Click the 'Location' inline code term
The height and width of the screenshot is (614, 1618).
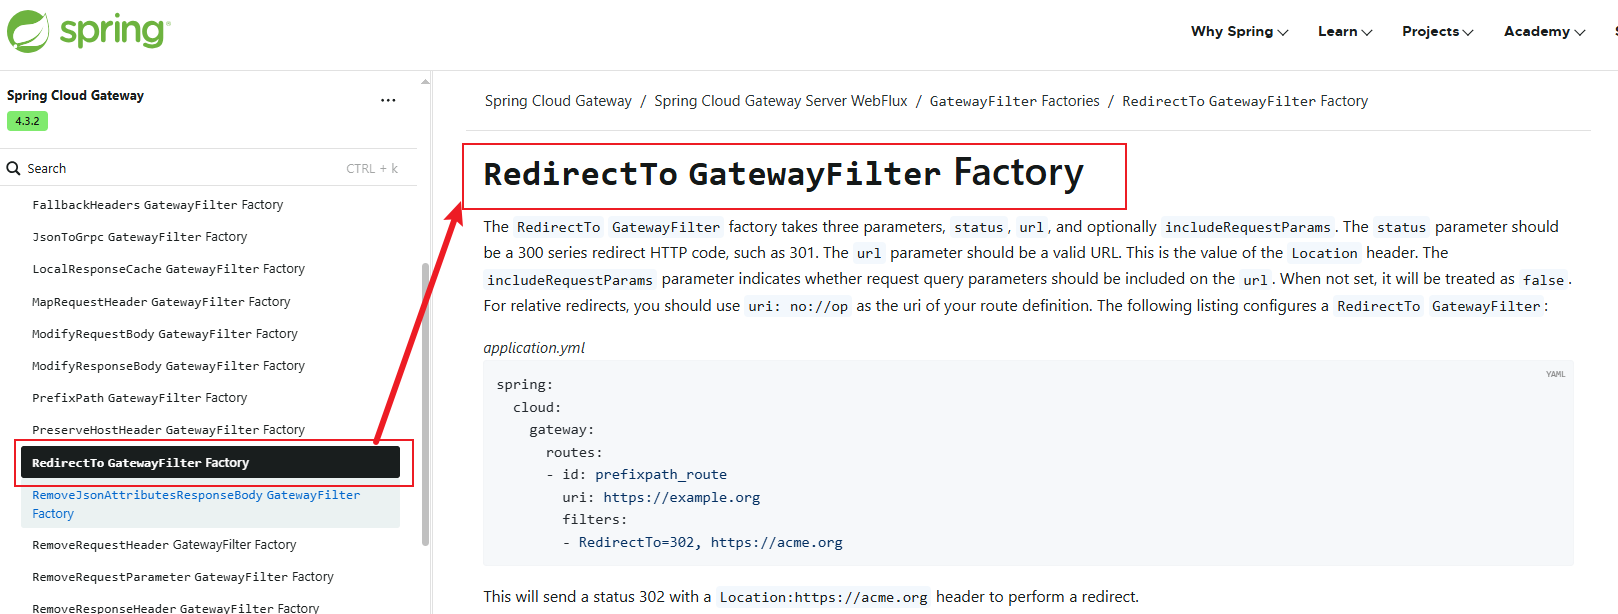coord(1324,253)
